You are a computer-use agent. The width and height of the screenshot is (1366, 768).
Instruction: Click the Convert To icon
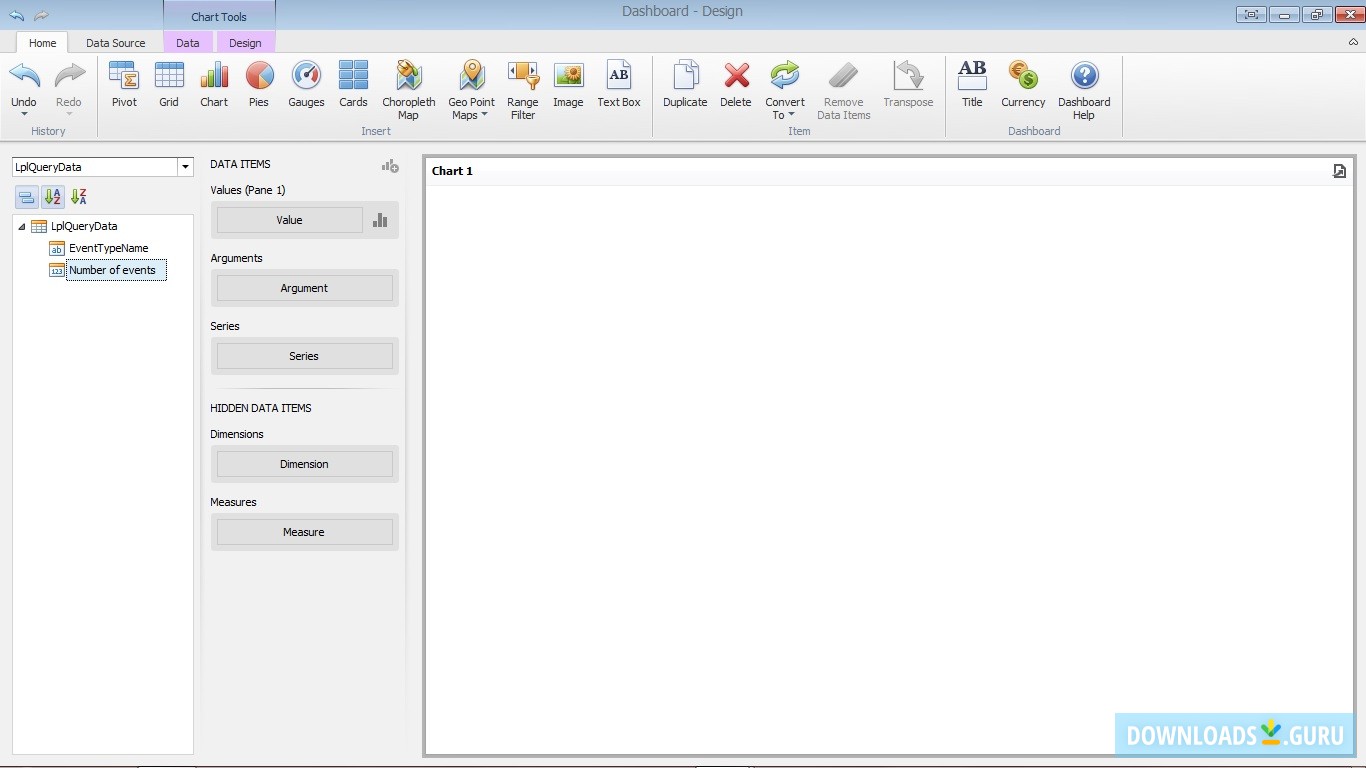[785, 76]
